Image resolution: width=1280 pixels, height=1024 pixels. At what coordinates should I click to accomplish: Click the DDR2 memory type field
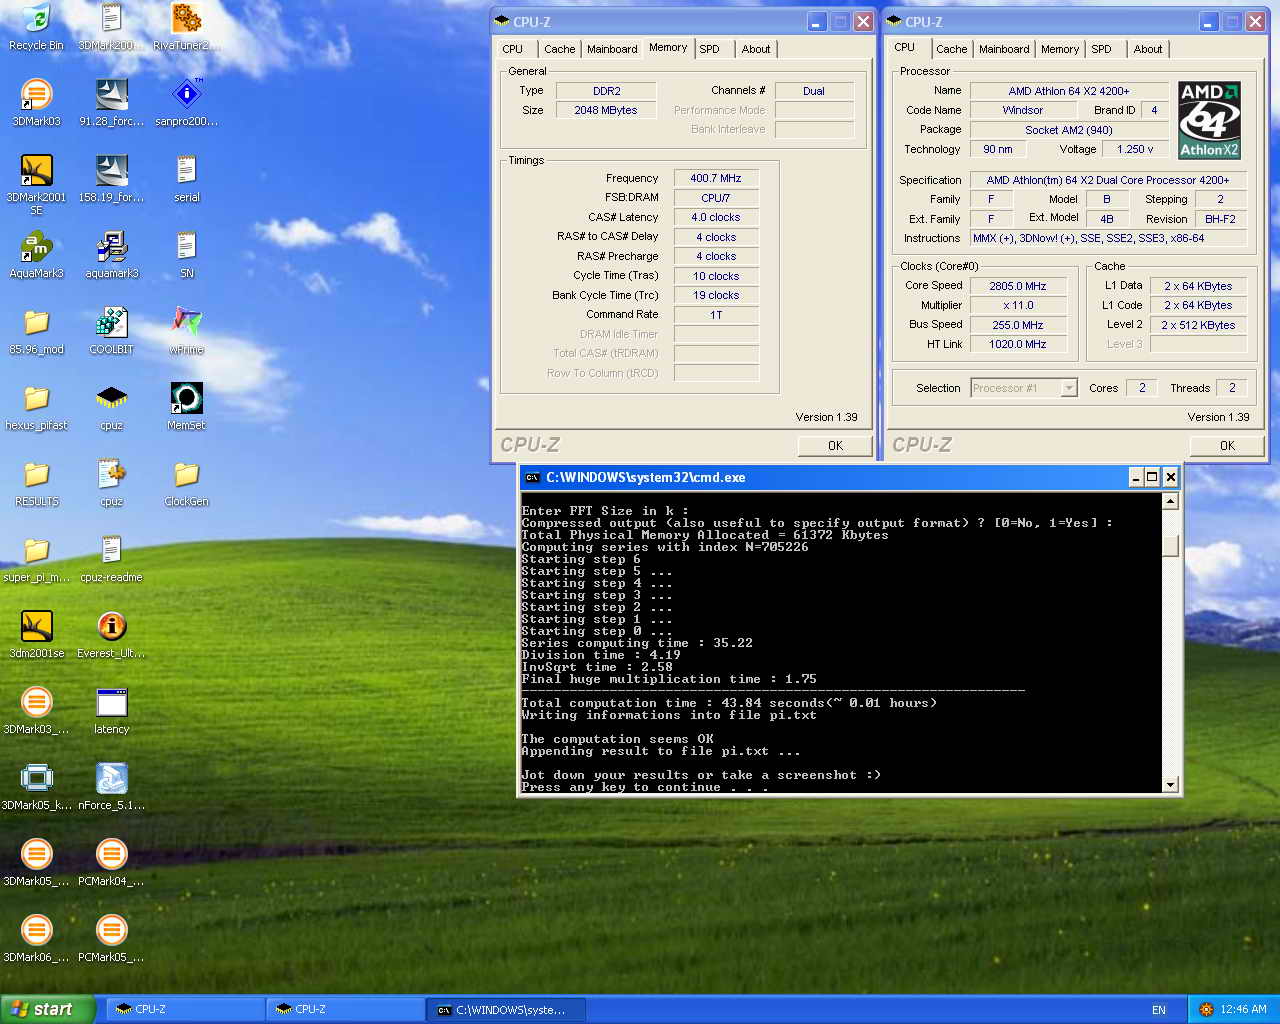coord(606,91)
